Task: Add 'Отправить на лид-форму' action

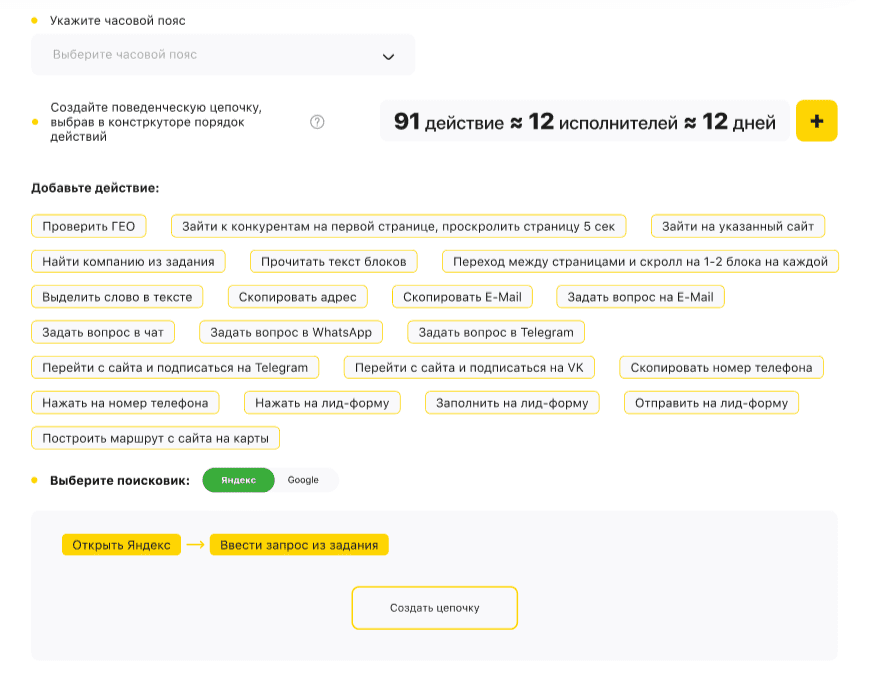Action: tap(711, 403)
